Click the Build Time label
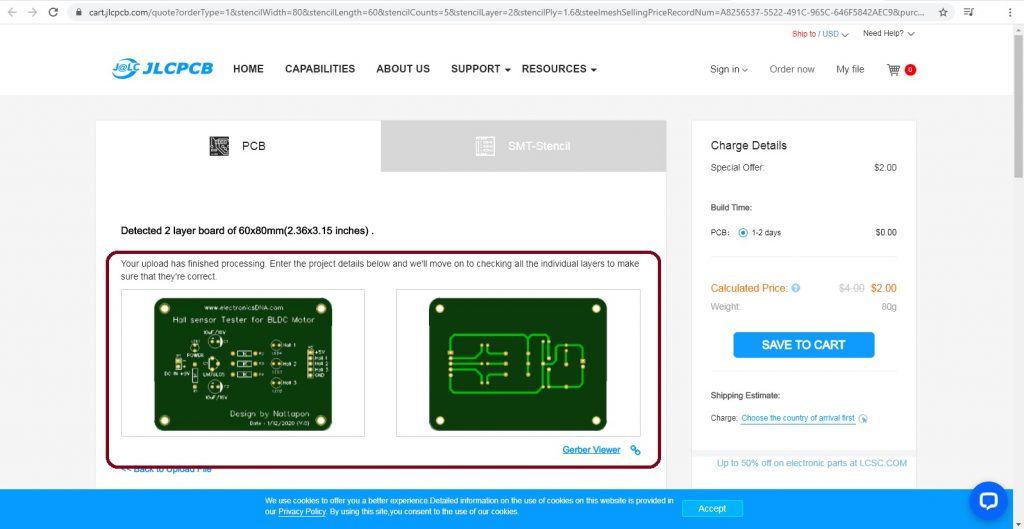1024x529 pixels. coord(731,208)
